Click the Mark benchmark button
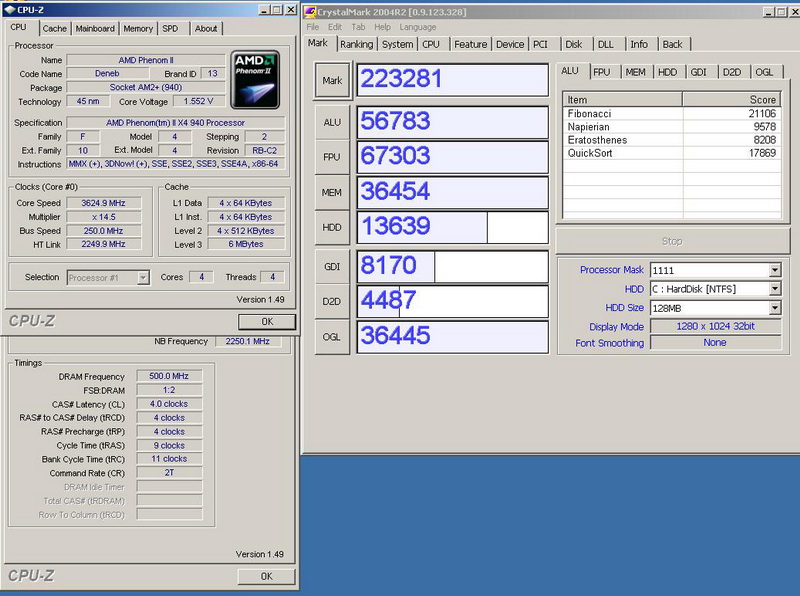The image size is (800, 596). [x=332, y=80]
